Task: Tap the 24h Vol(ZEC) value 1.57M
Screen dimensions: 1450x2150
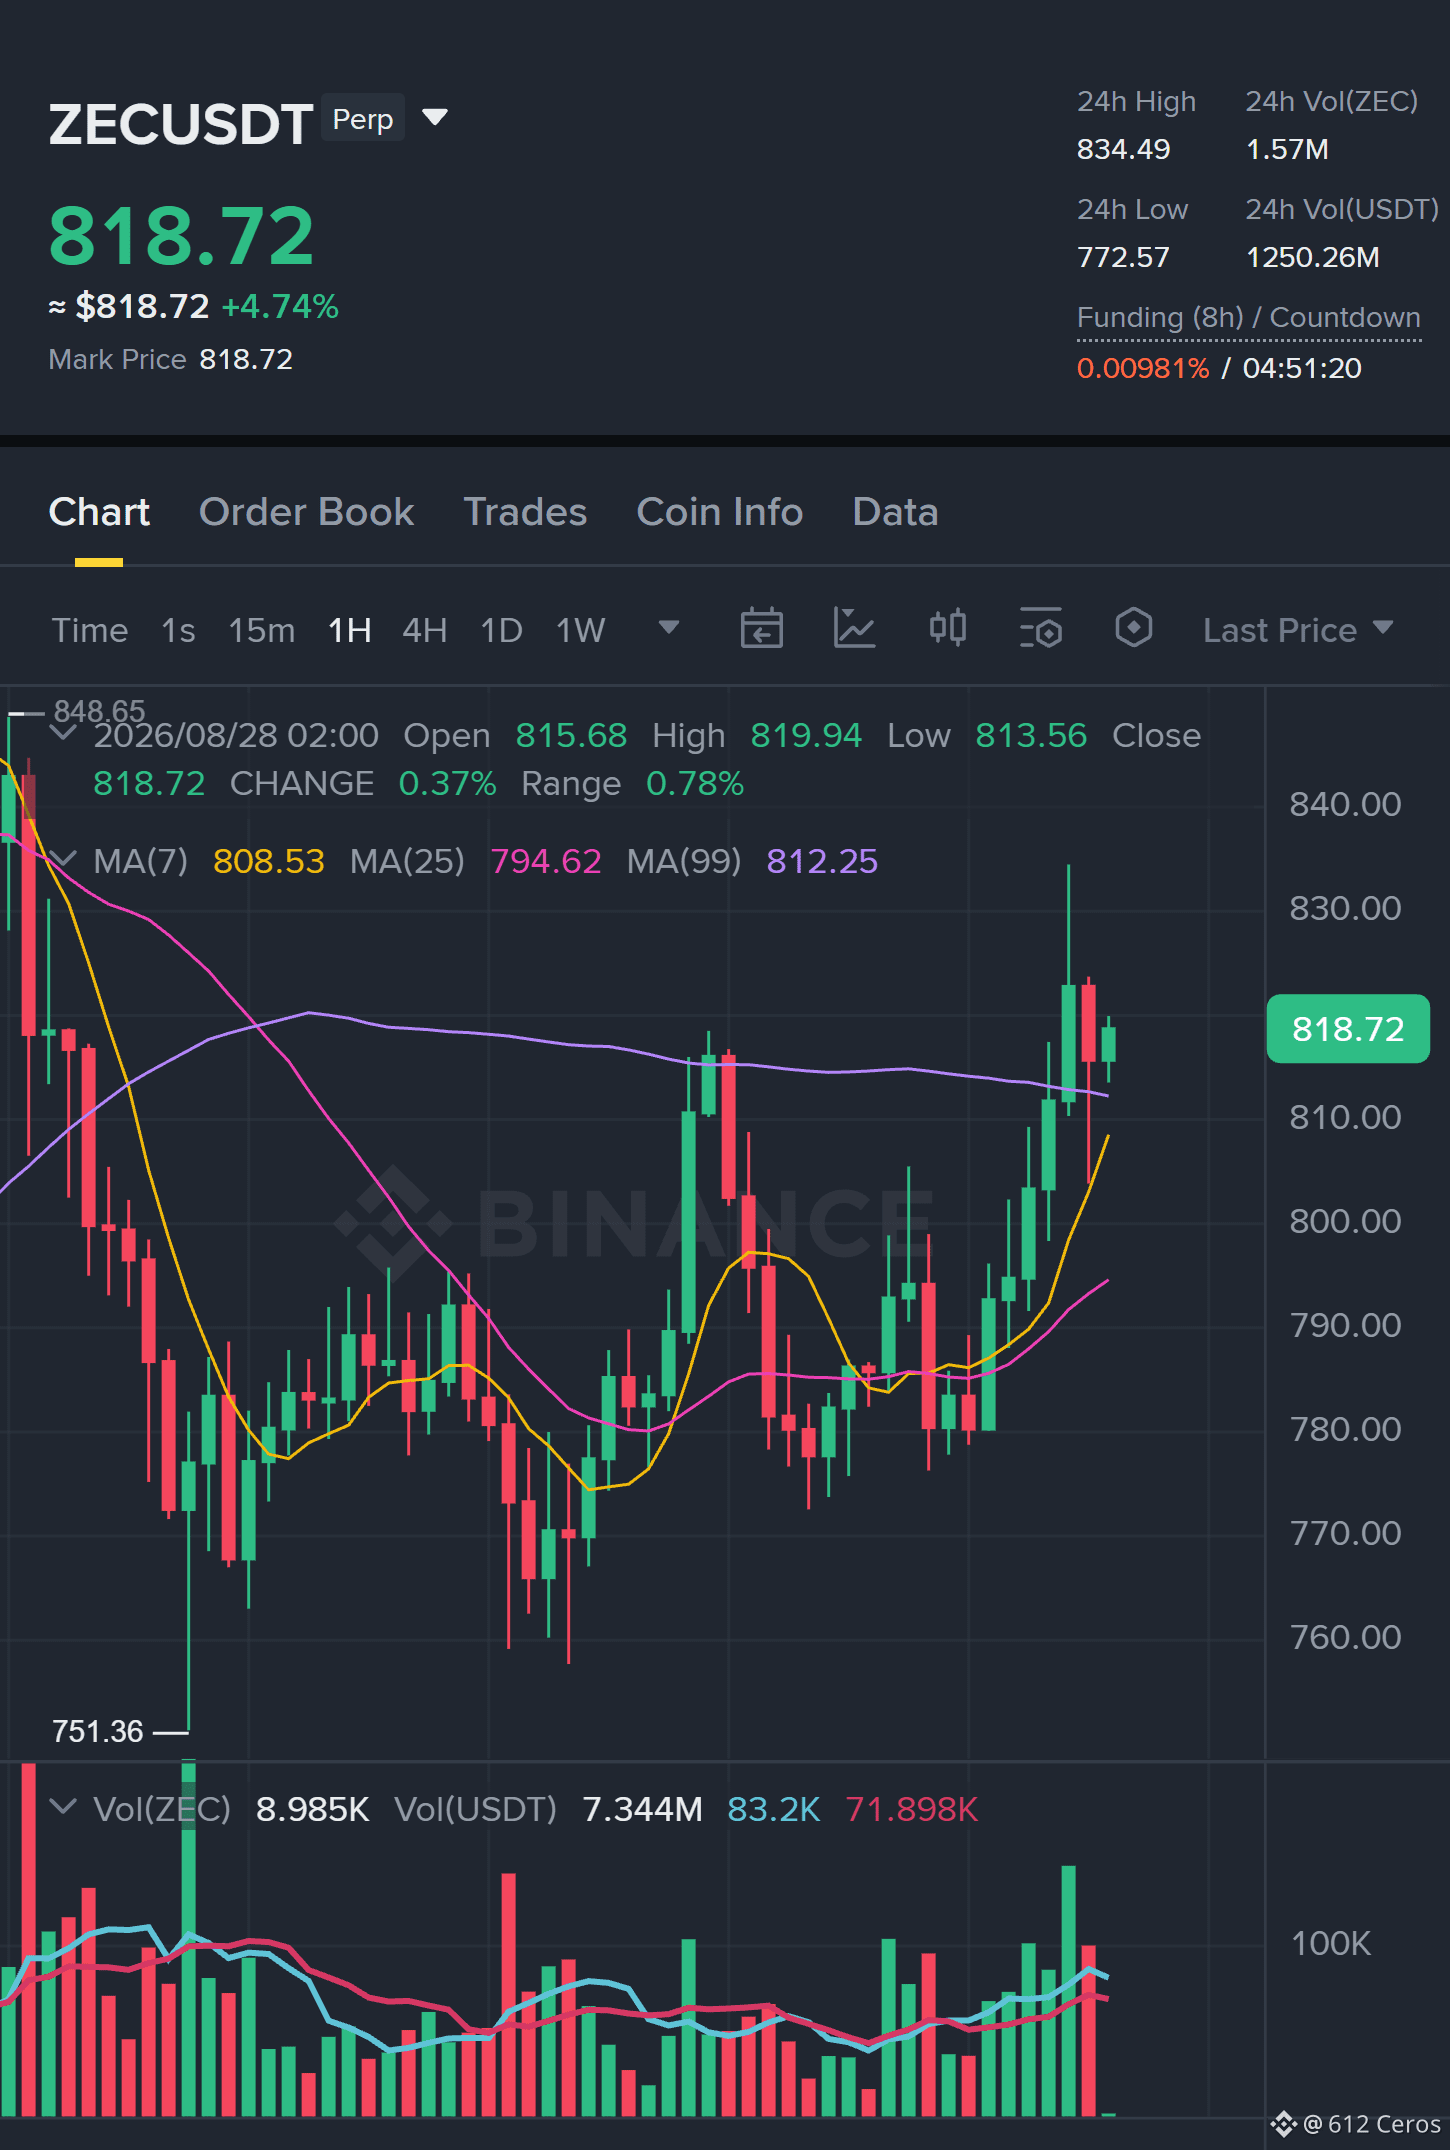Action: click(x=1287, y=150)
